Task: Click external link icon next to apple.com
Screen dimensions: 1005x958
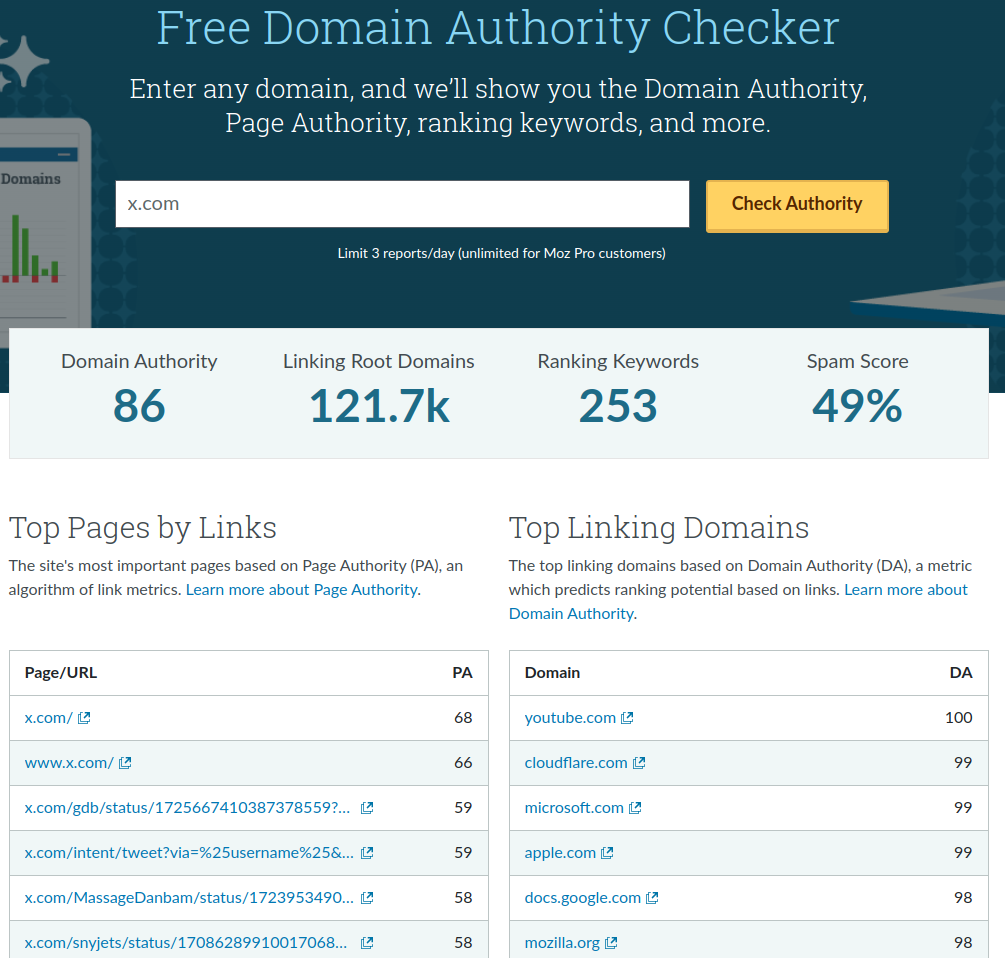Action: pos(607,852)
